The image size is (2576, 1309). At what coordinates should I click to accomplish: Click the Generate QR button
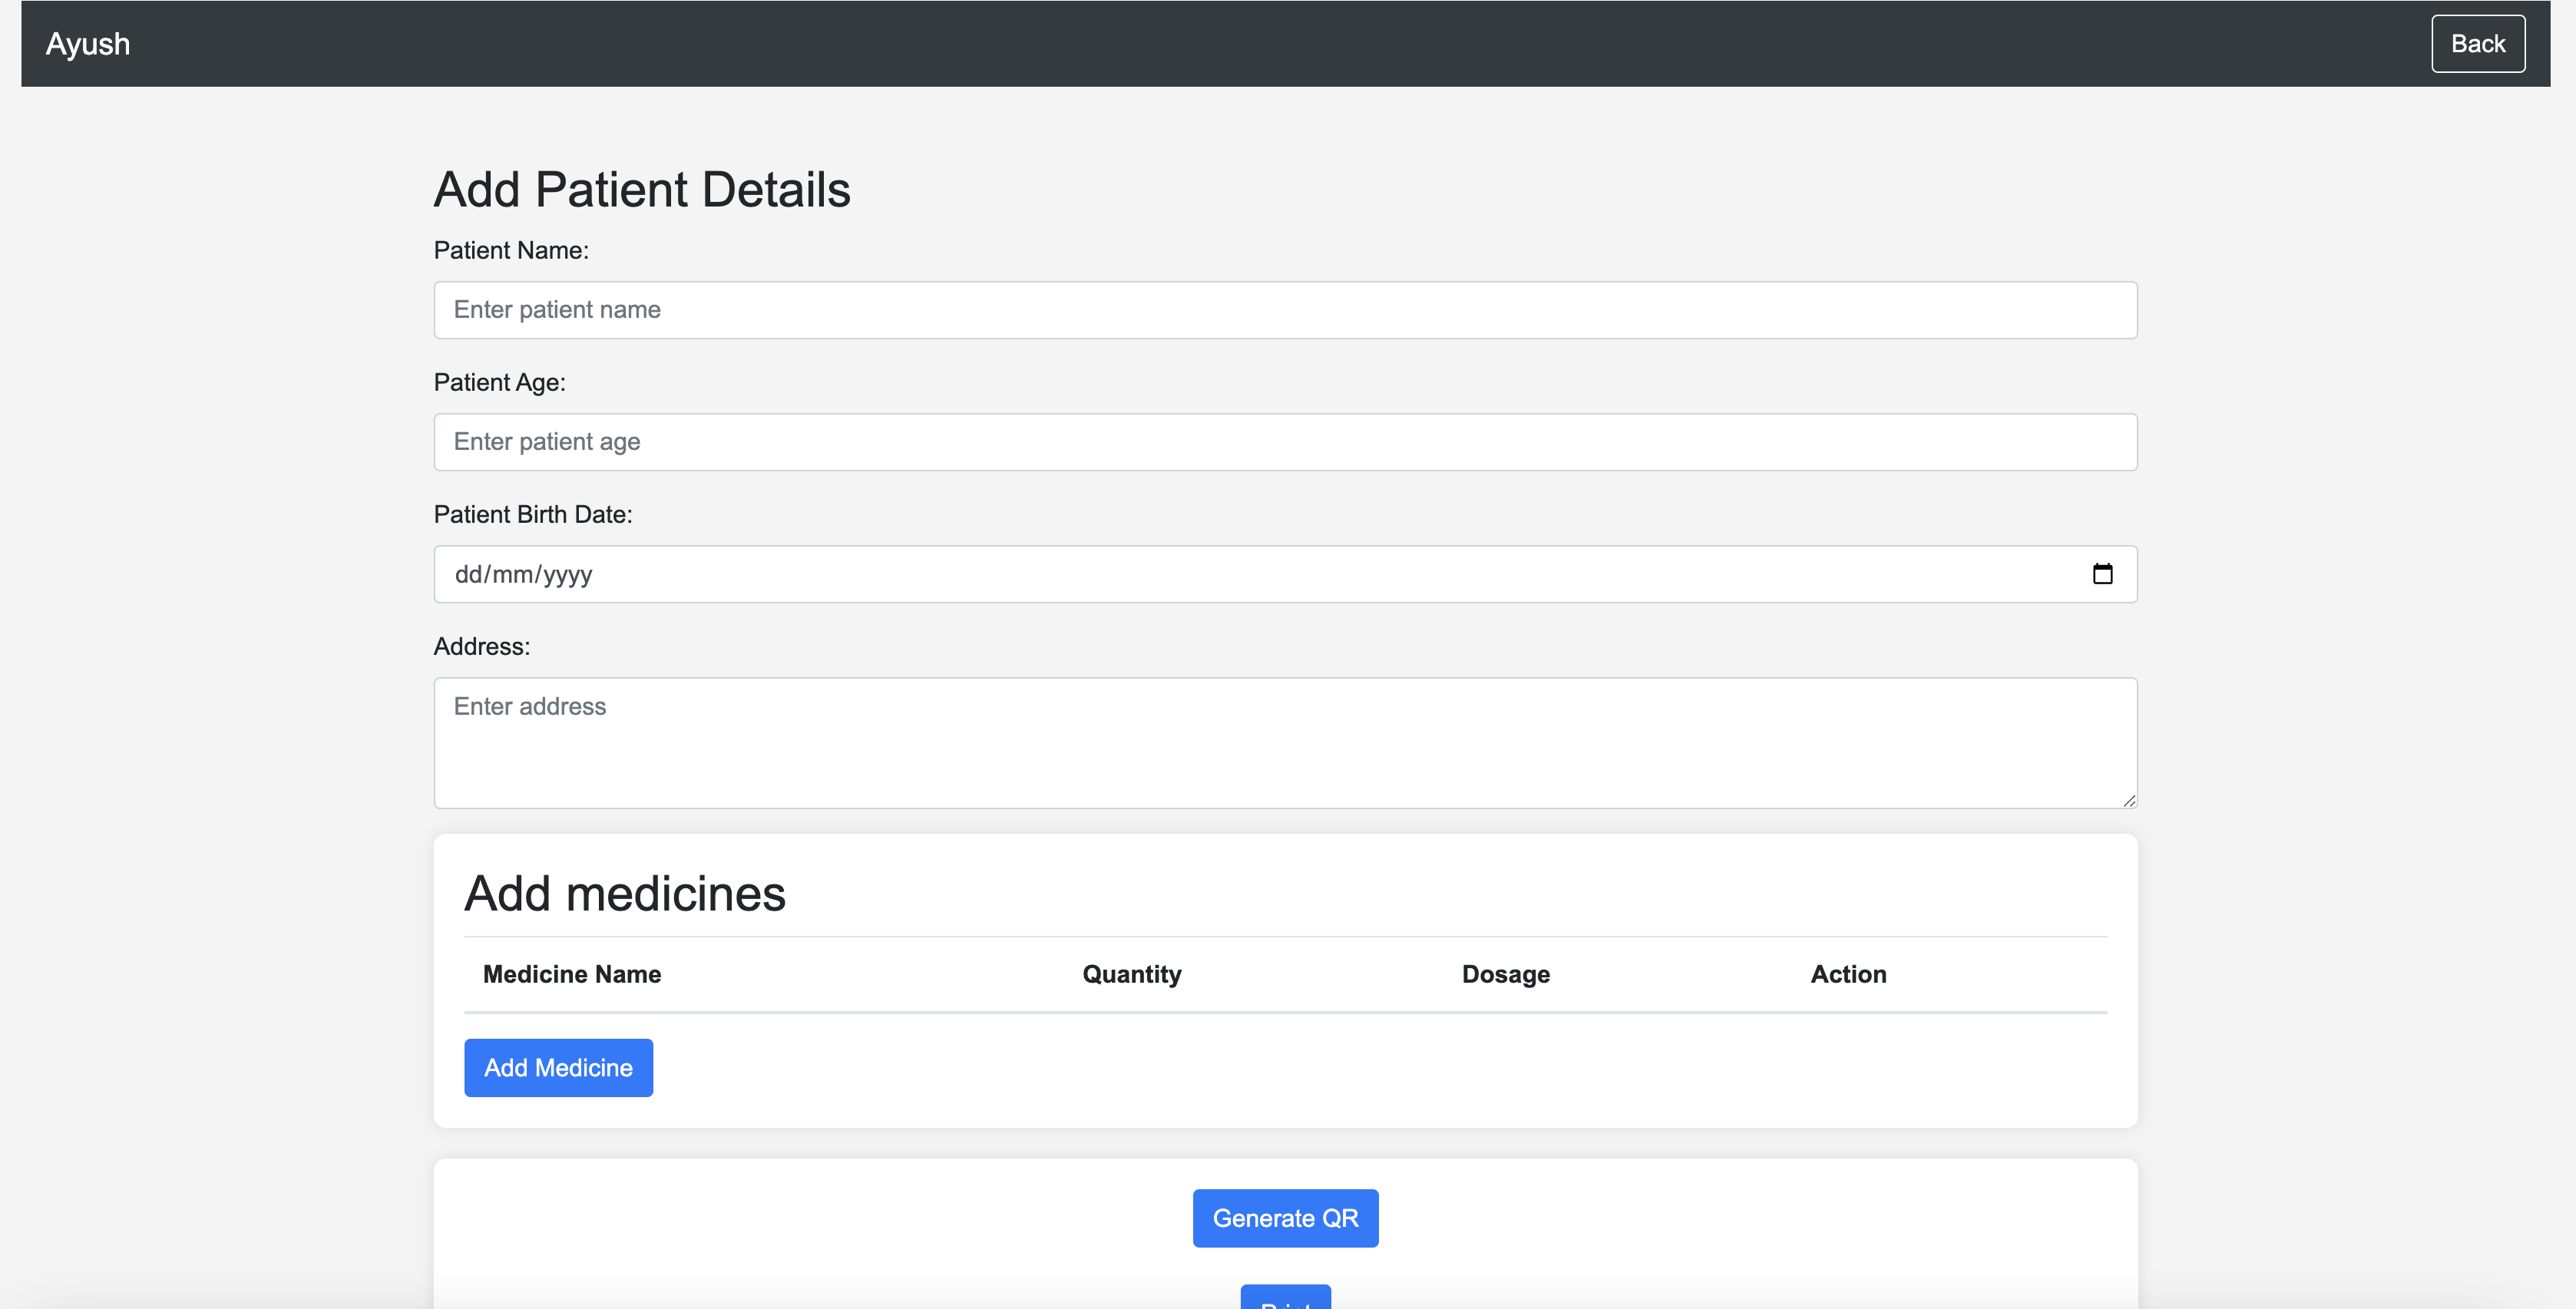tap(1285, 1218)
